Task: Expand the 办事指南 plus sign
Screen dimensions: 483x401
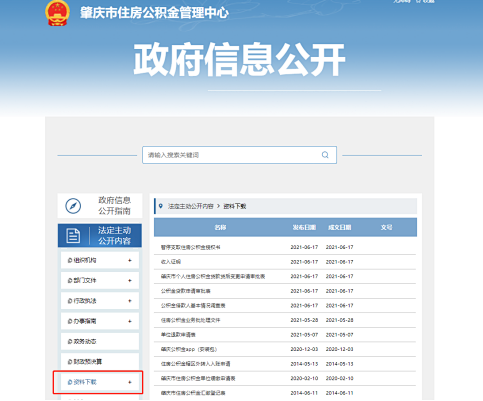Action: click(130, 321)
